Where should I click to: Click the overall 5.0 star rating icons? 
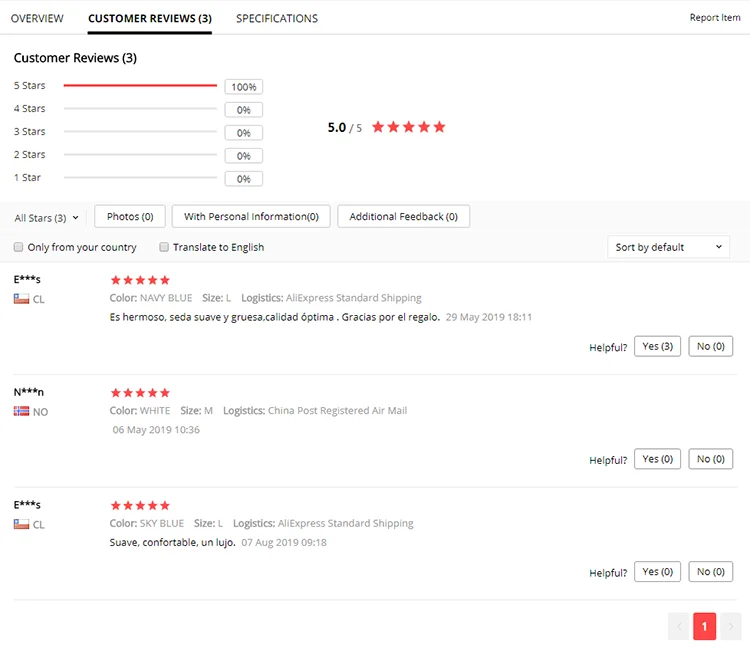408,127
